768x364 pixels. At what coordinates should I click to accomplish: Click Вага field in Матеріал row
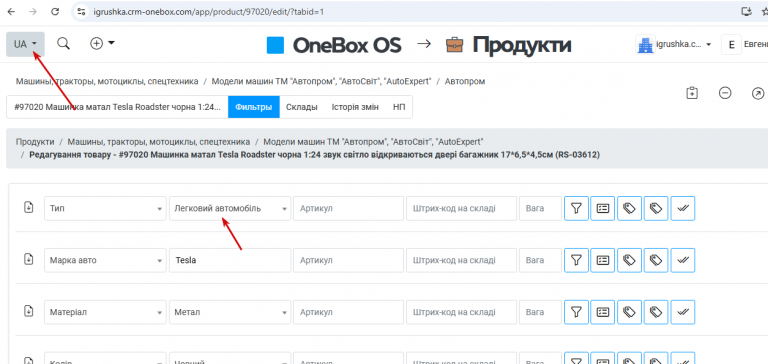(540, 312)
